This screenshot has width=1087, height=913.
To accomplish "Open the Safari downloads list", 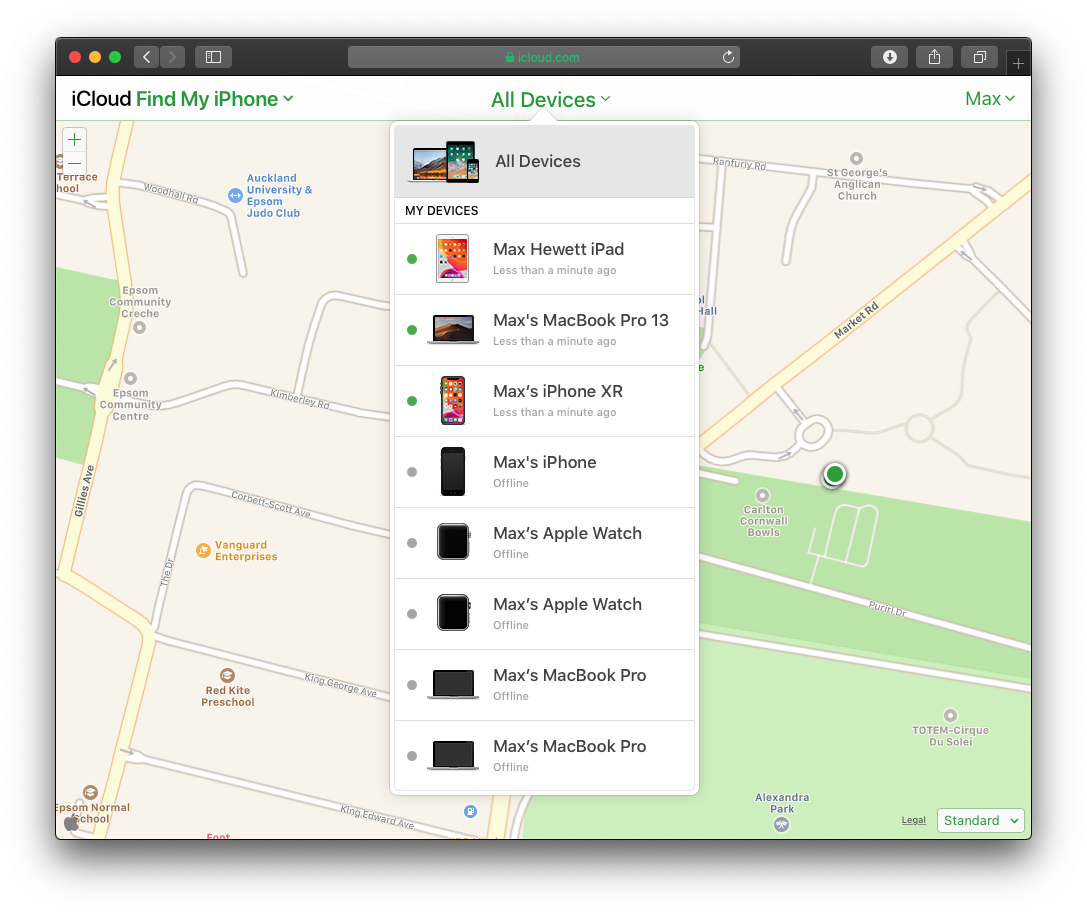I will click(x=889, y=57).
